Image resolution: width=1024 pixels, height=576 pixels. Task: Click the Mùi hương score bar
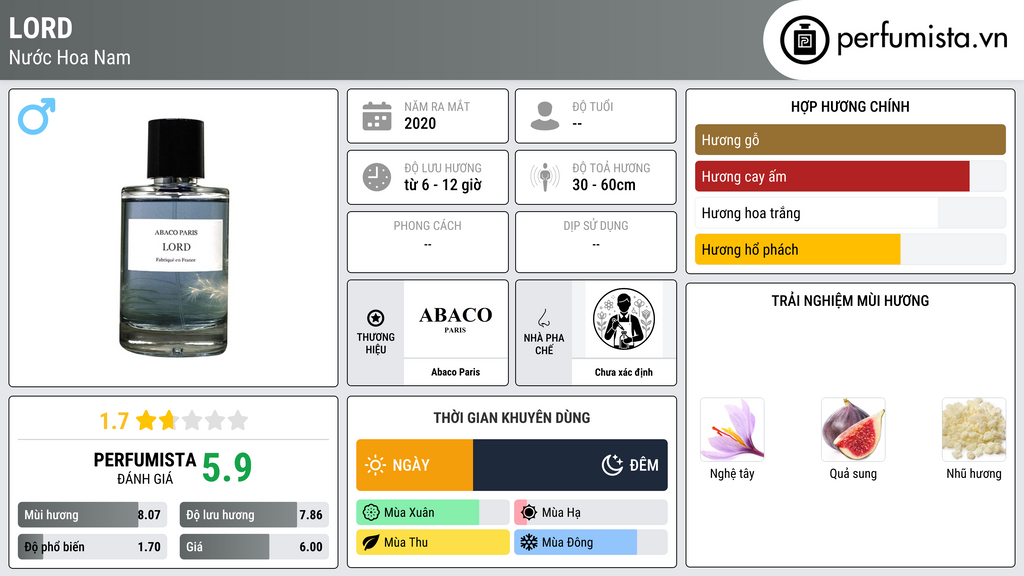point(93,515)
